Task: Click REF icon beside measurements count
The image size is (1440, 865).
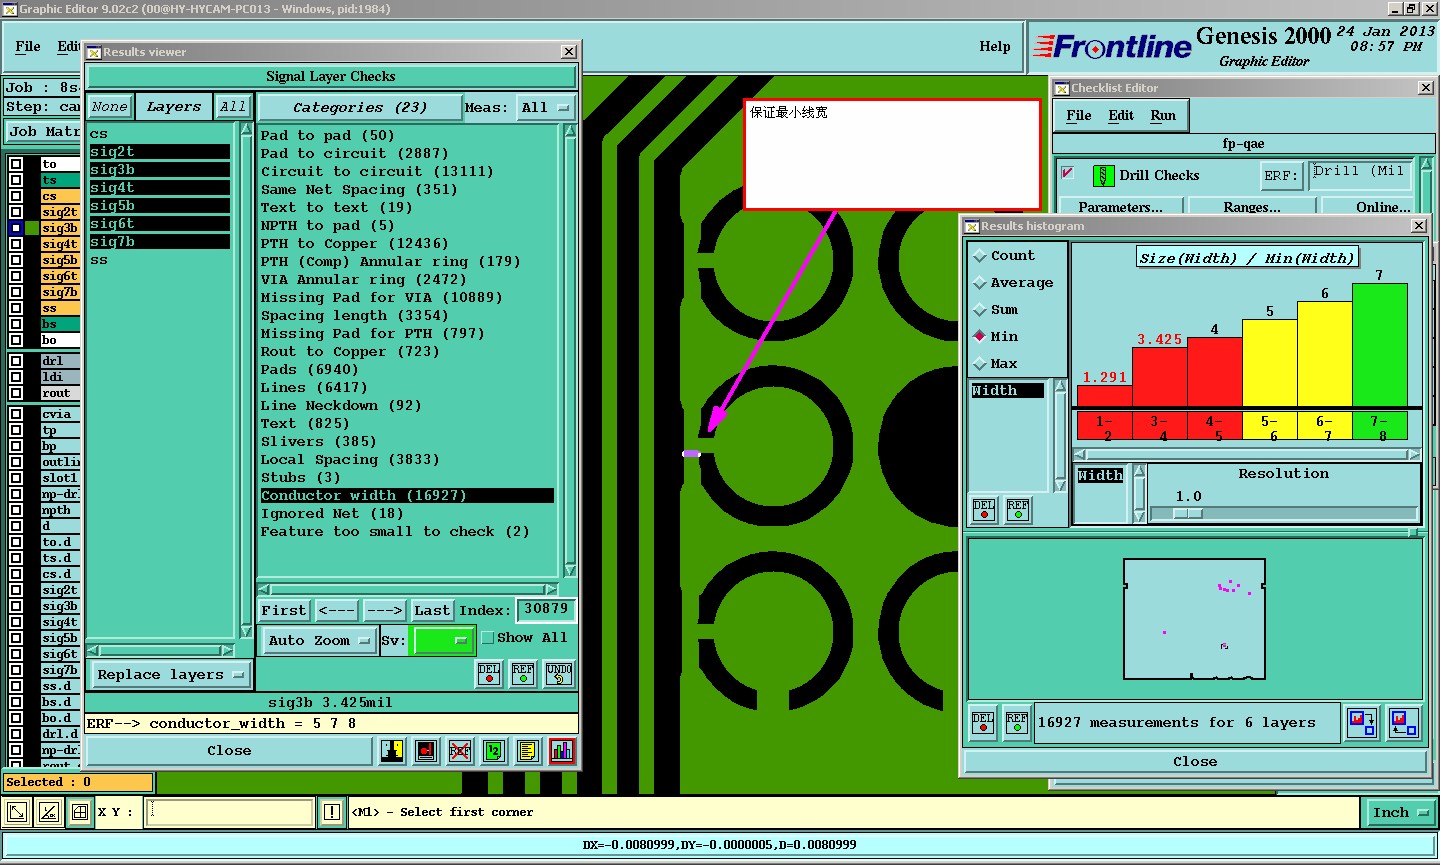Action: pos(1017,722)
